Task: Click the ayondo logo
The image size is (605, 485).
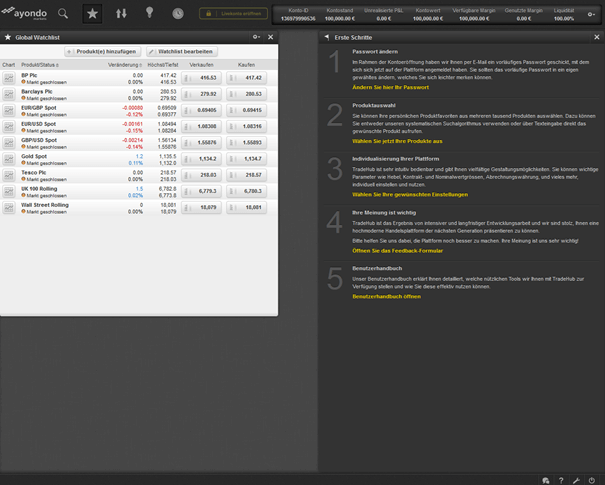Action: (24, 13)
